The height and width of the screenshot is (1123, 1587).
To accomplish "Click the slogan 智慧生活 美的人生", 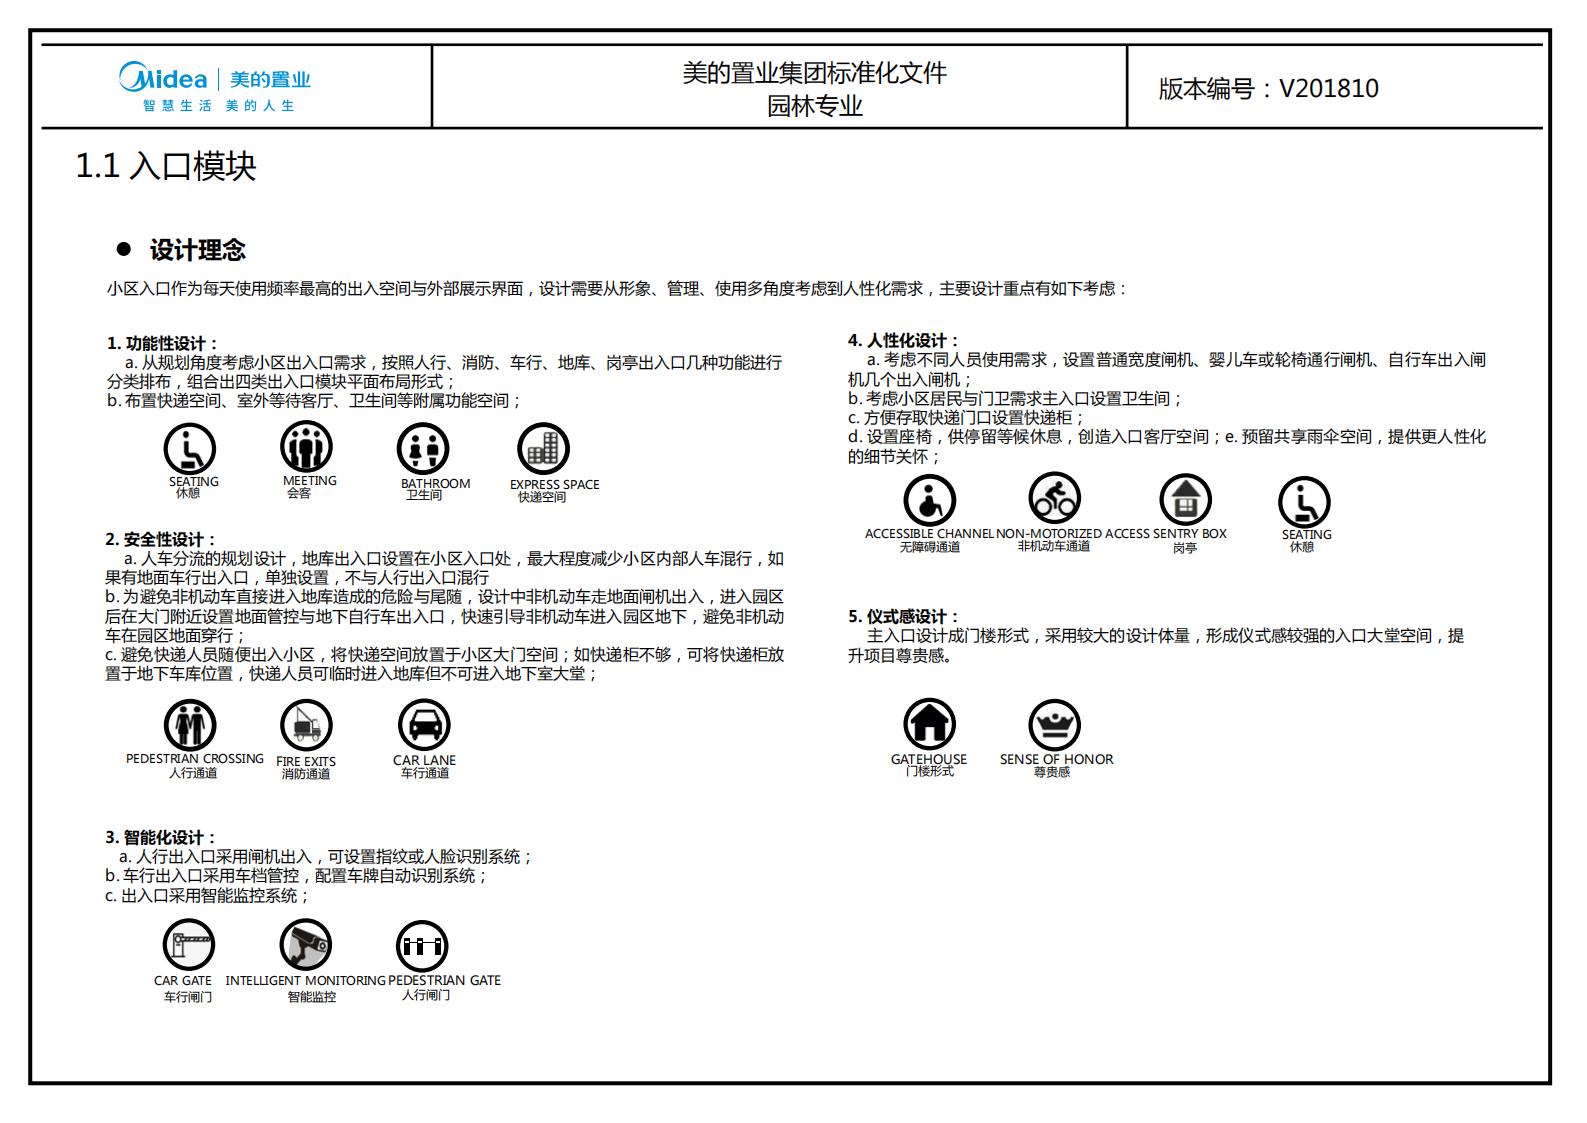I will click(218, 106).
